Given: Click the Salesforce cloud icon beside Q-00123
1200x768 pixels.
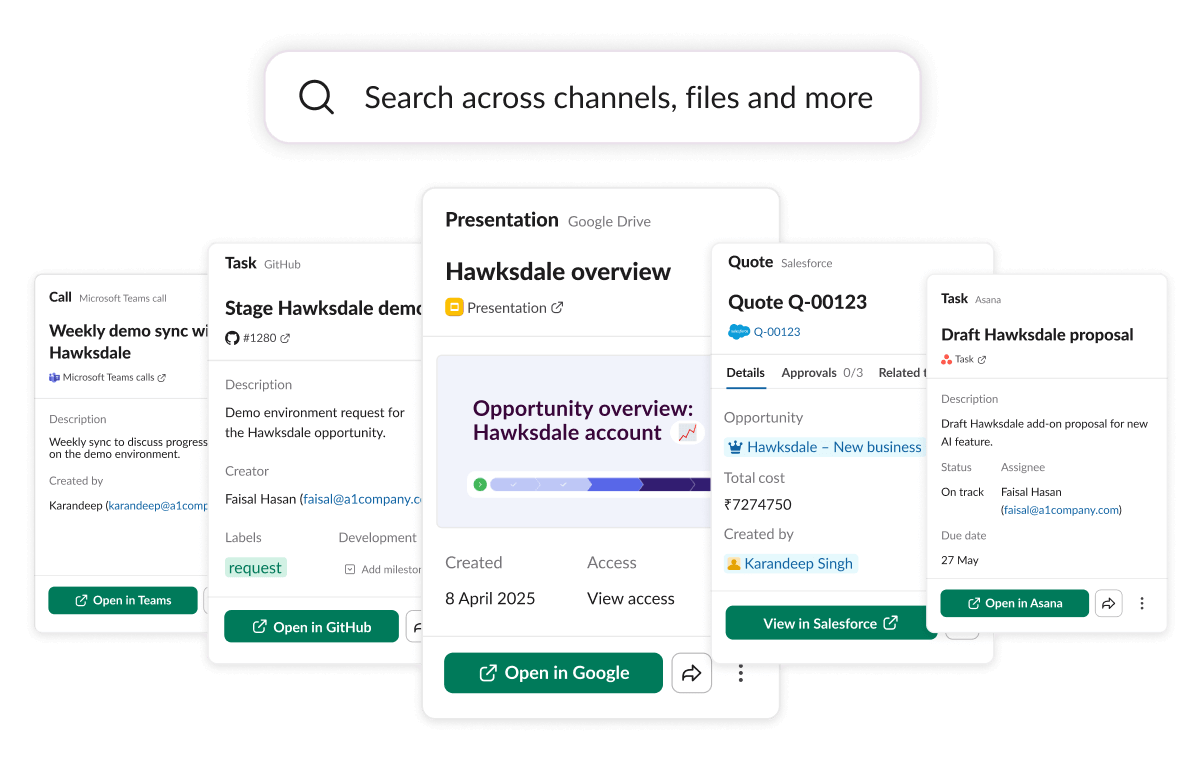Looking at the screenshot, I should pyautogui.click(x=739, y=332).
